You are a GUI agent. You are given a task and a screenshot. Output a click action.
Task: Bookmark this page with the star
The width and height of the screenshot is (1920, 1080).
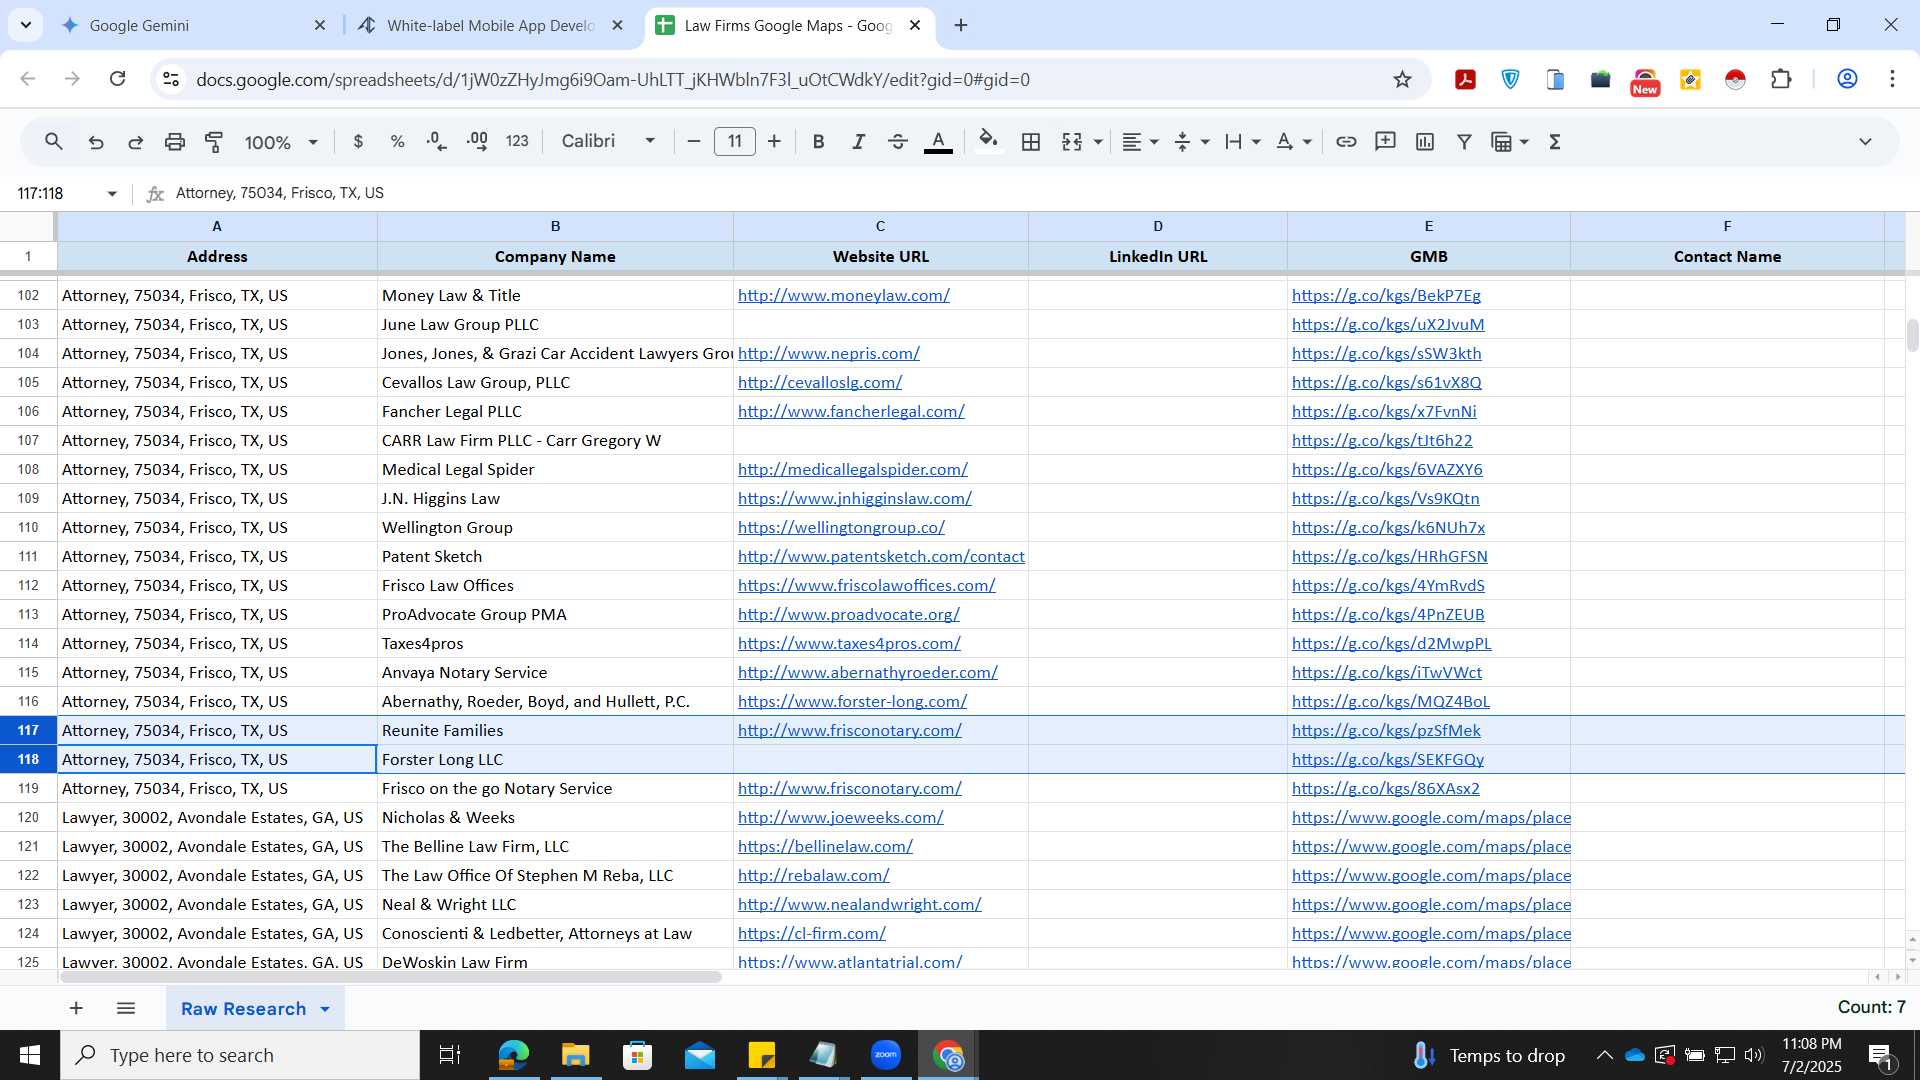[1402, 79]
